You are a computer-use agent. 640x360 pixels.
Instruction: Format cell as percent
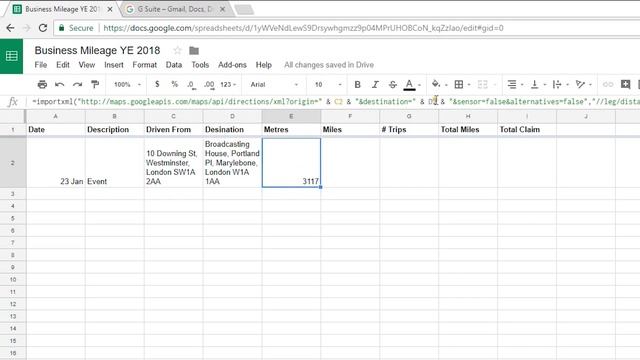point(175,84)
